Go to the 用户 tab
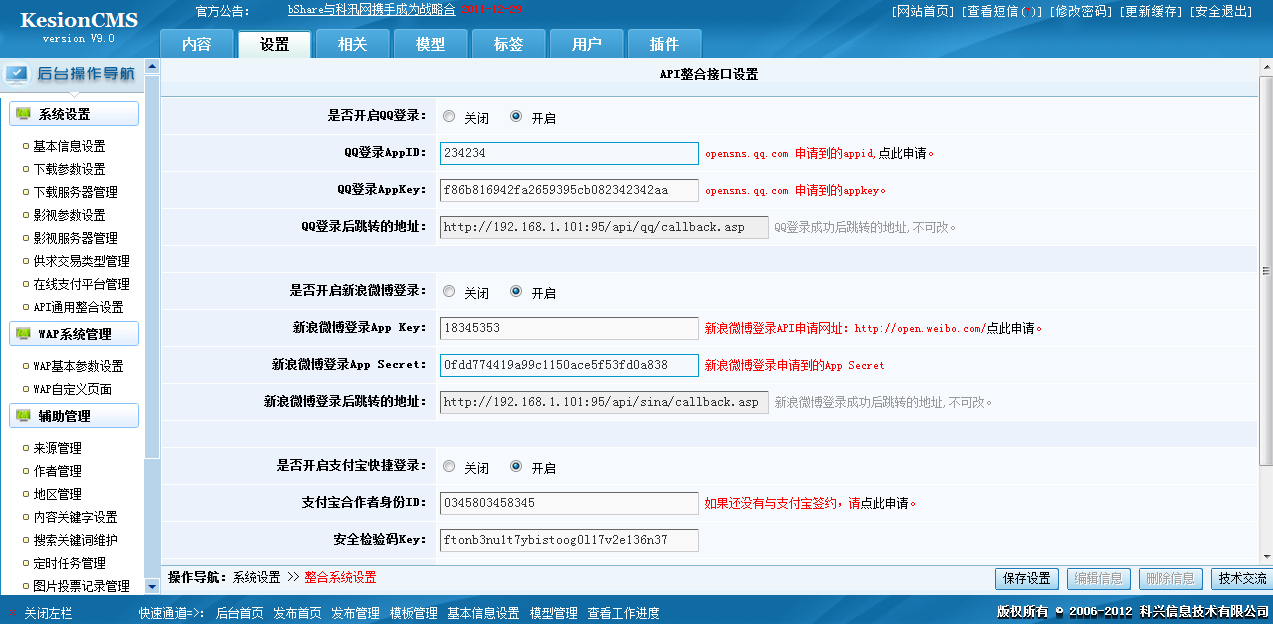1273x624 pixels. [586, 44]
